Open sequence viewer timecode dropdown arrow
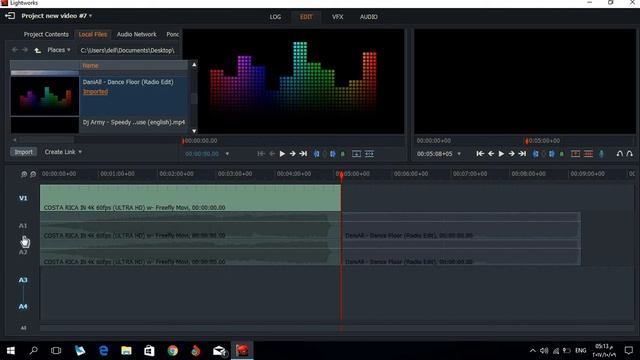Image resolution: width=640 pixels, height=360 pixels. pos(459,154)
